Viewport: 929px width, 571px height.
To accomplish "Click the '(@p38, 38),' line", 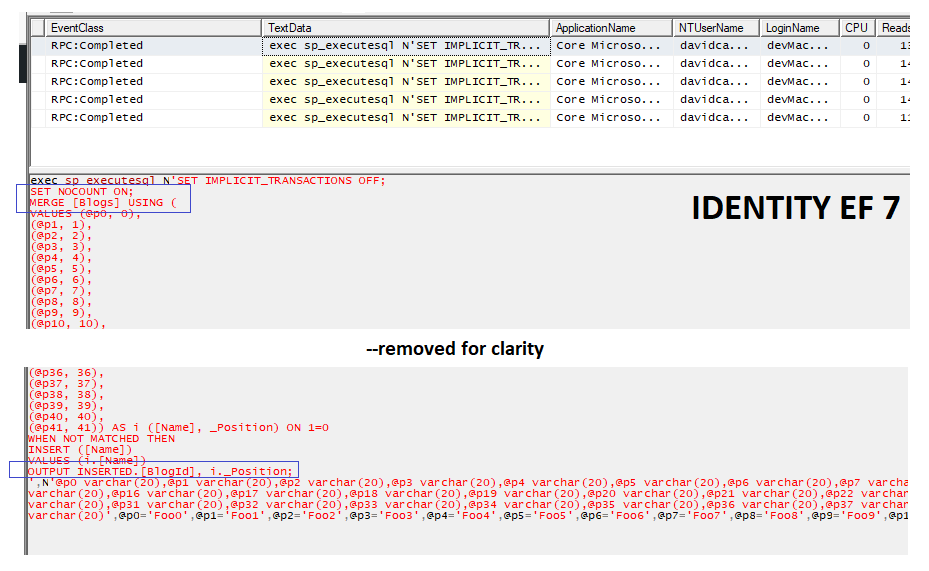I will coord(66,394).
